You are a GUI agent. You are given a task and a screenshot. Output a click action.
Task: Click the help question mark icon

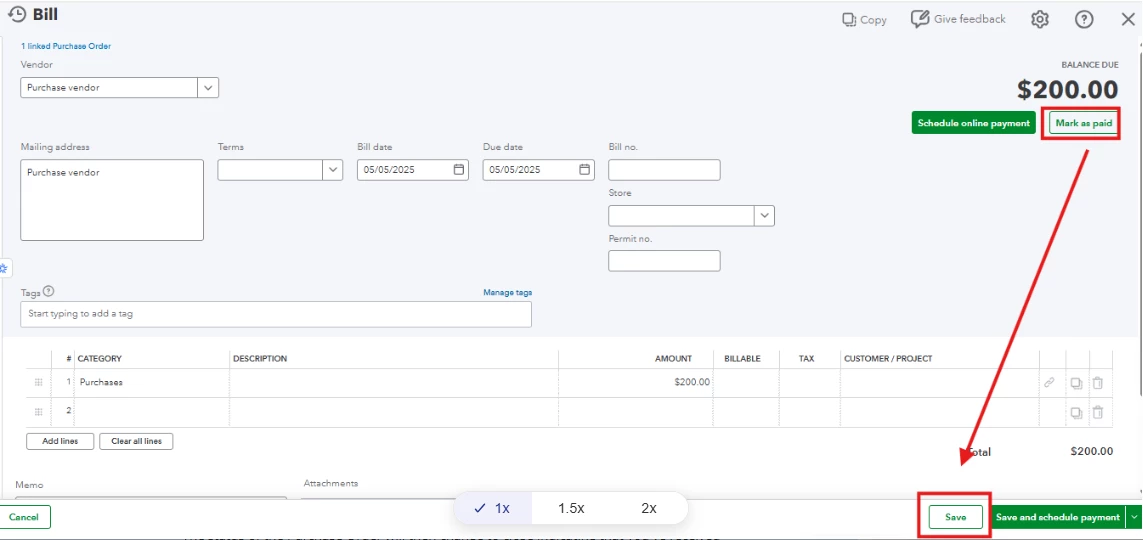(x=1084, y=20)
